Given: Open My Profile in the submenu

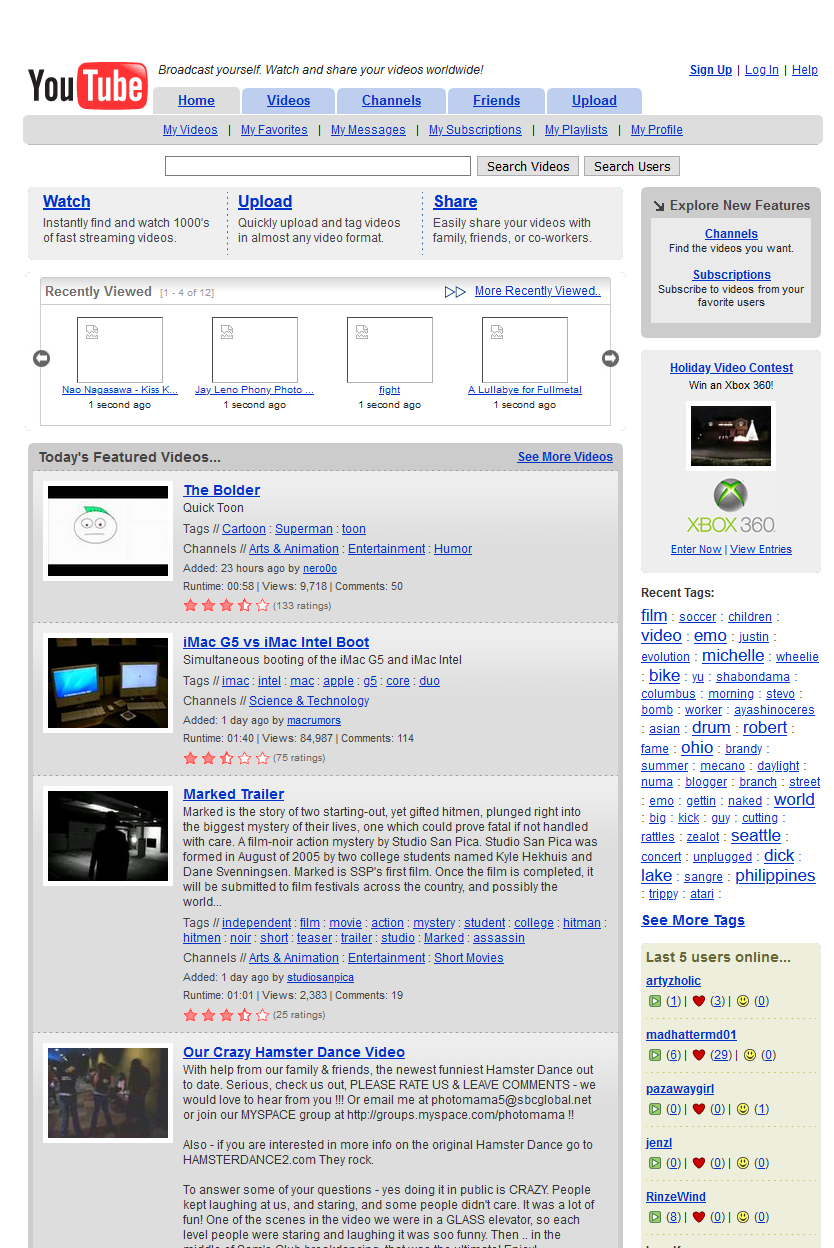Looking at the screenshot, I should click(657, 130).
